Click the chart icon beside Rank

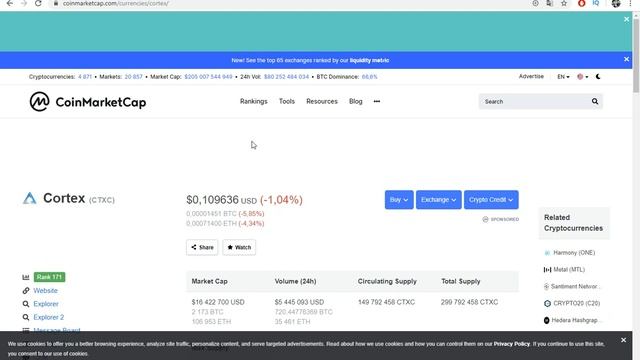(x=26, y=277)
